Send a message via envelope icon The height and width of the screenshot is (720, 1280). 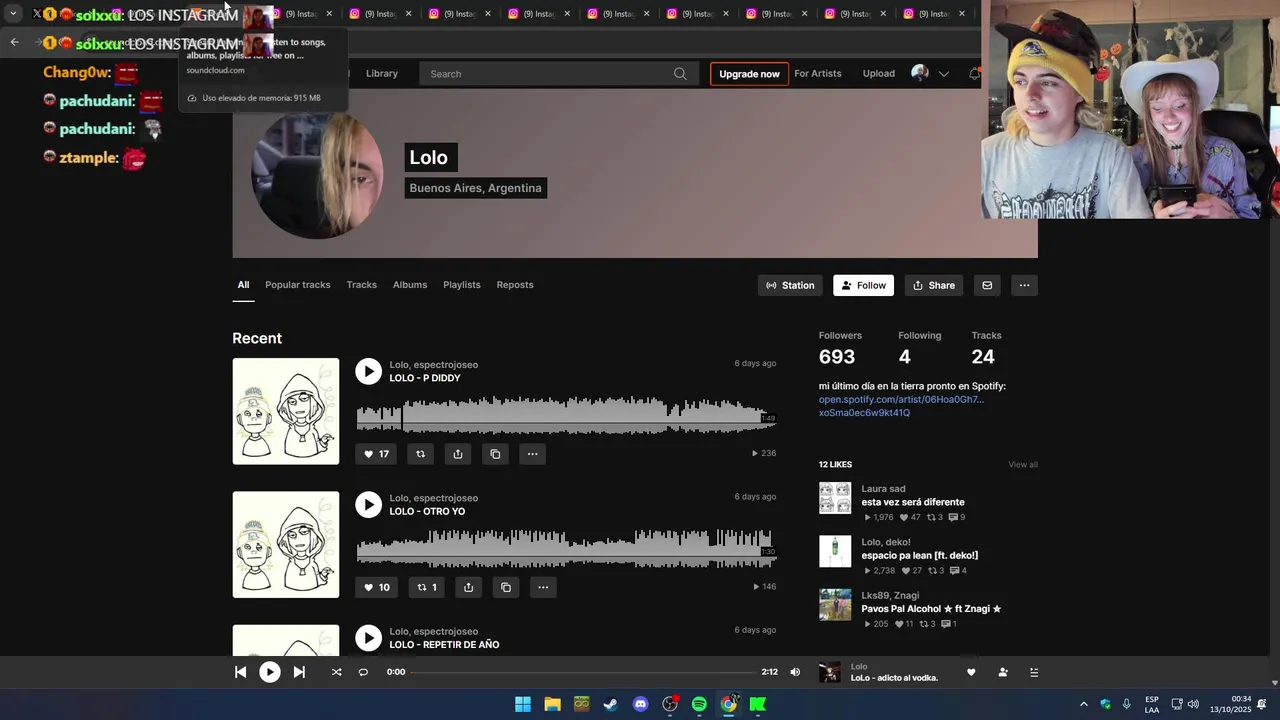987,285
